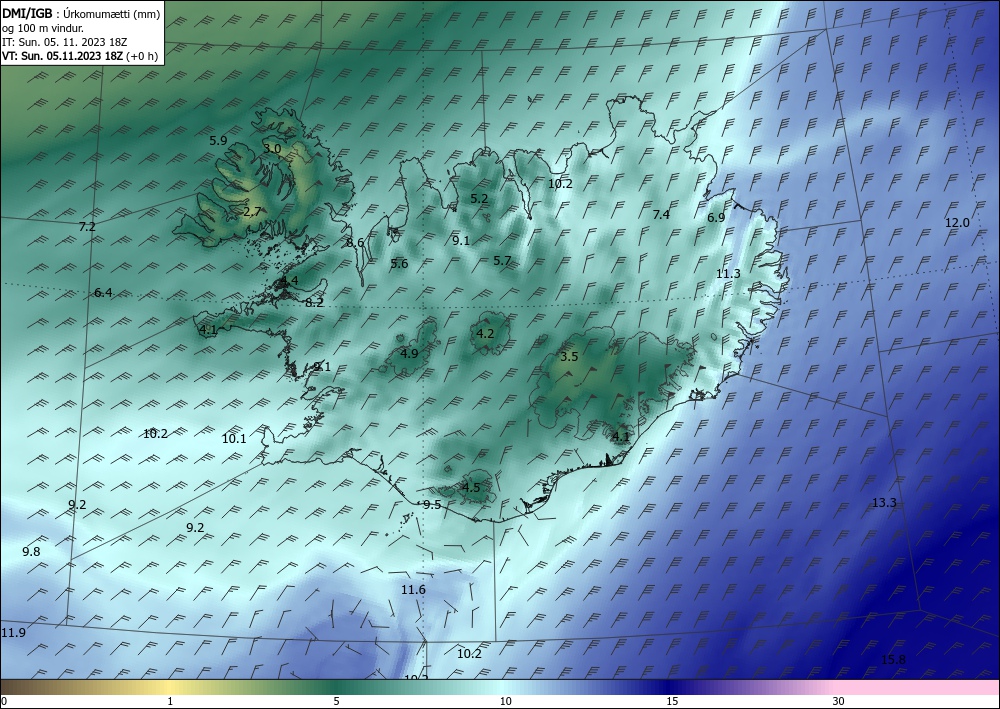Click the 8.6 value label
The image size is (1000, 709).
[x=355, y=243]
